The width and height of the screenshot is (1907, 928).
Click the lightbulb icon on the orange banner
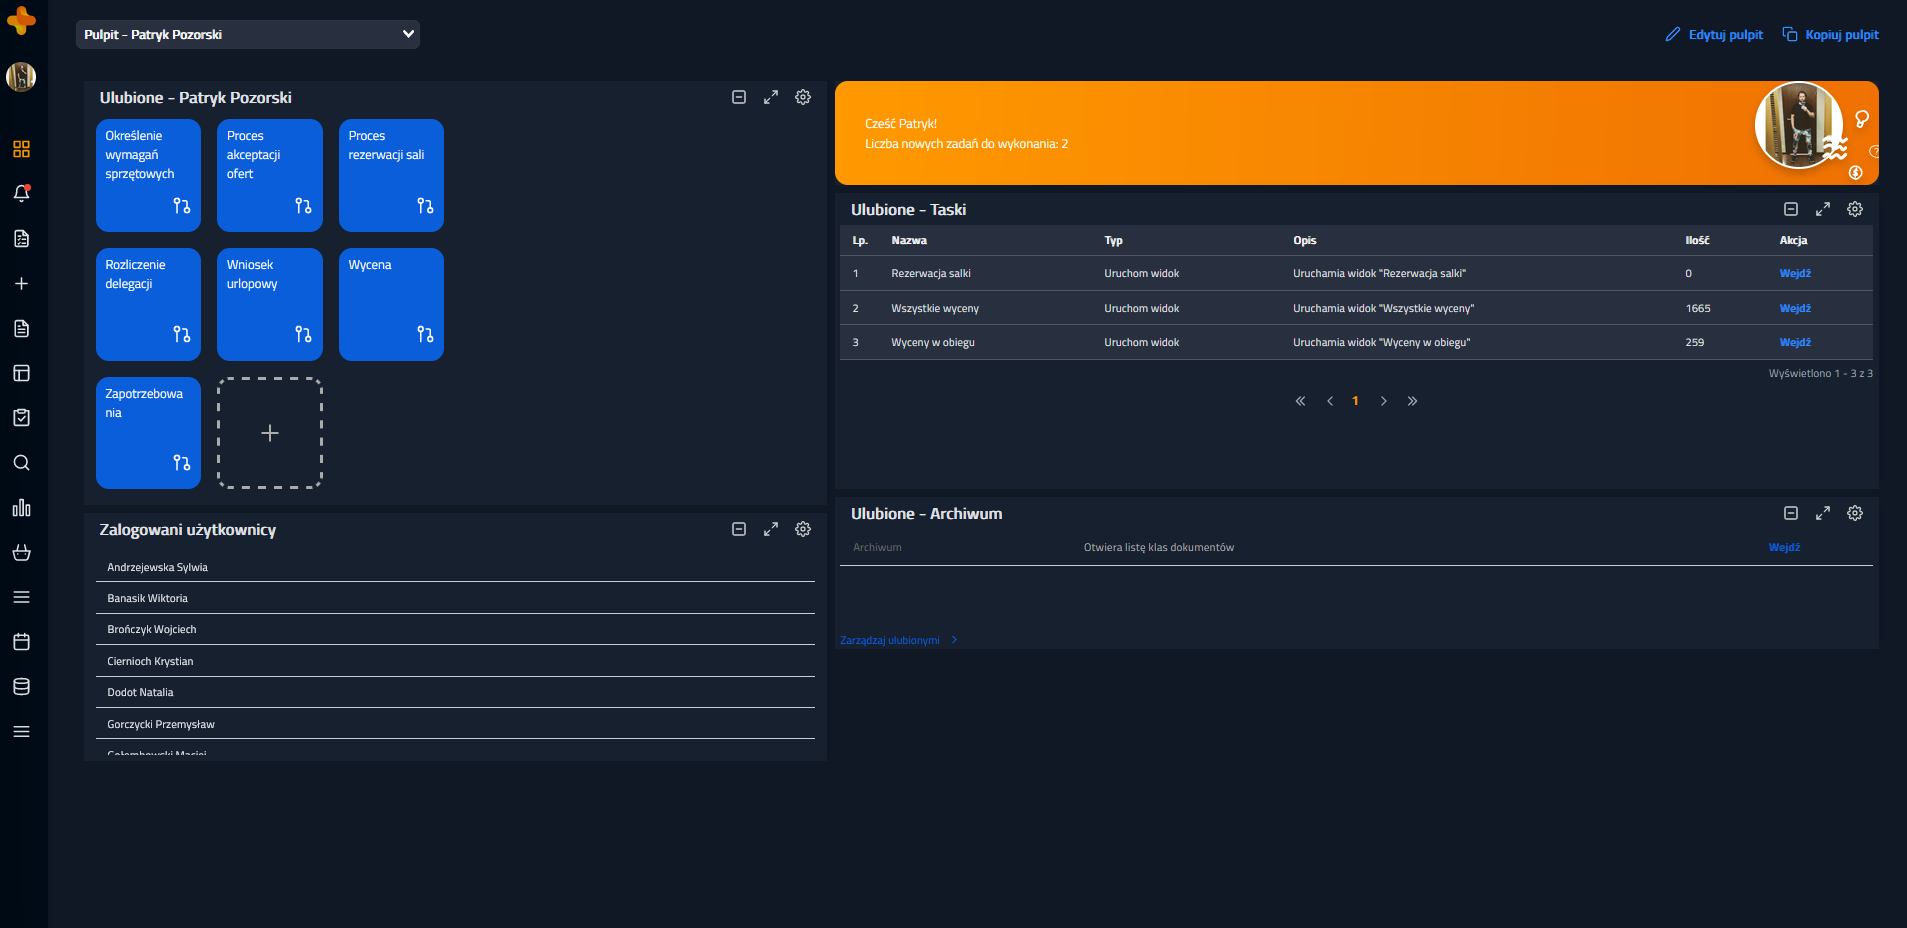[1862, 119]
